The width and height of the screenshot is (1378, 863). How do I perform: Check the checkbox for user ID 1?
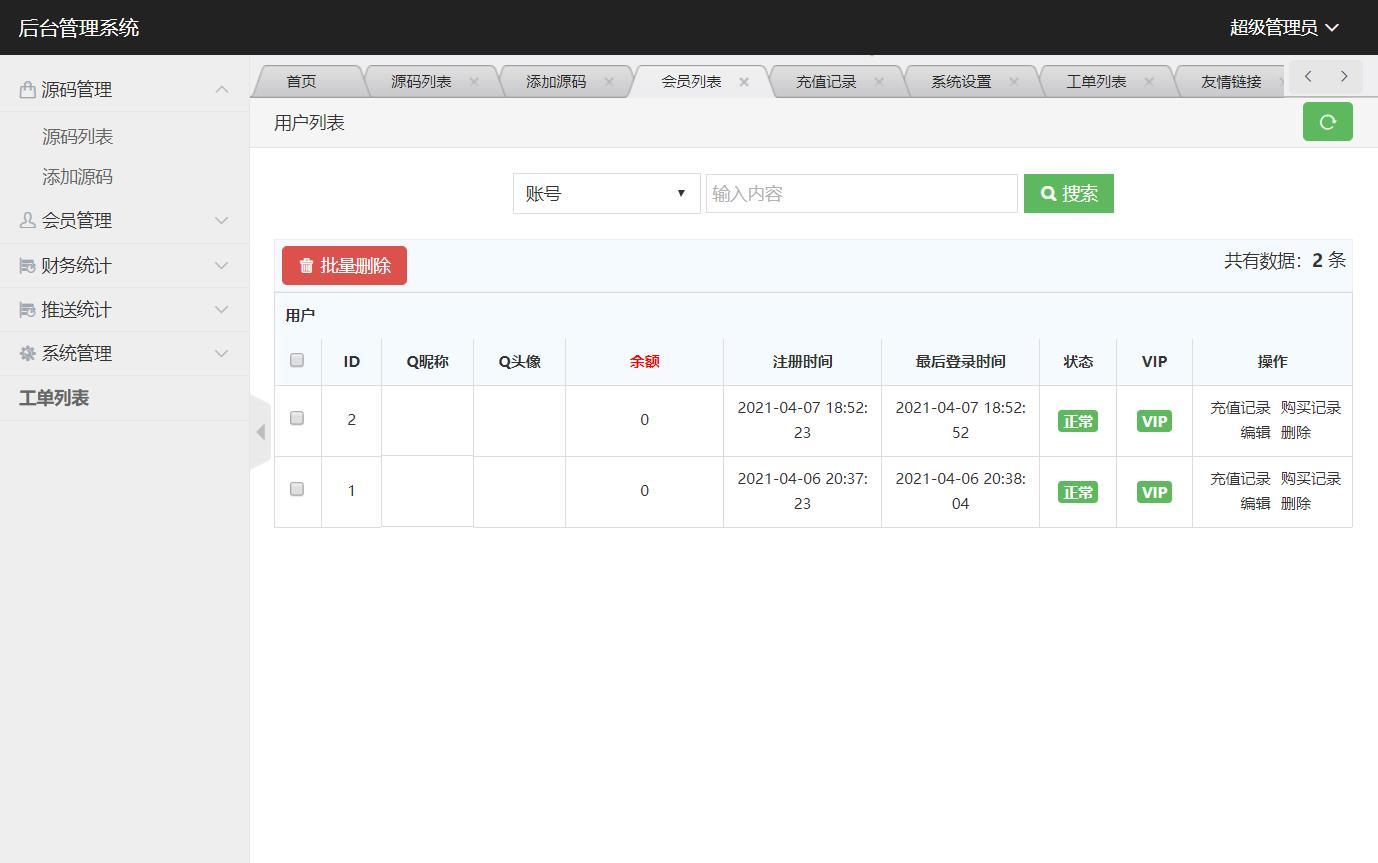297,489
